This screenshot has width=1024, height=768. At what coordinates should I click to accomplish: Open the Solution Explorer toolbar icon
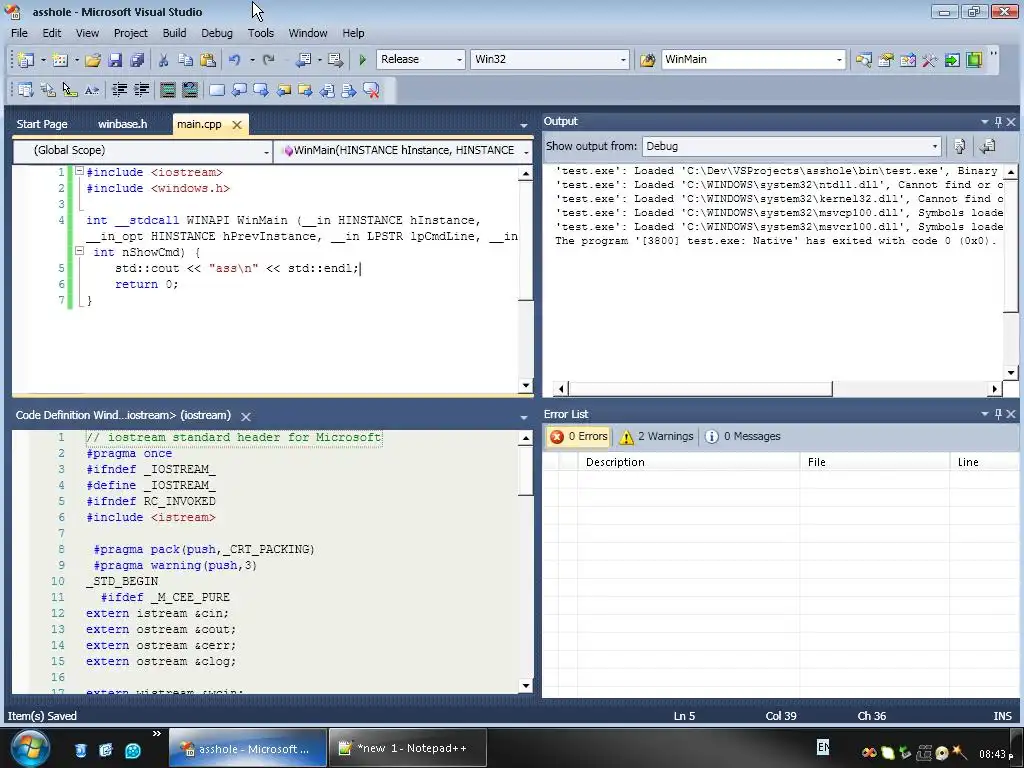864,59
